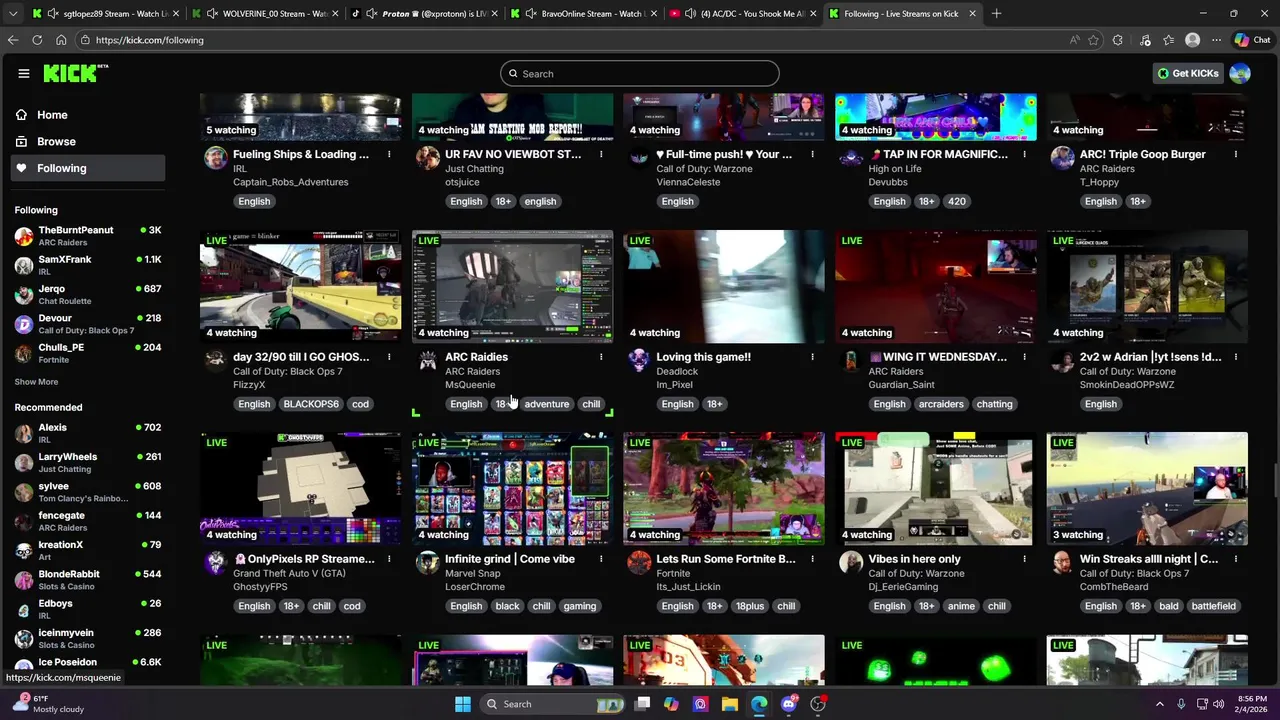Open options for day 32/90 stream
The width and height of the screenshot is (1280, 720).
pos(389,357)
